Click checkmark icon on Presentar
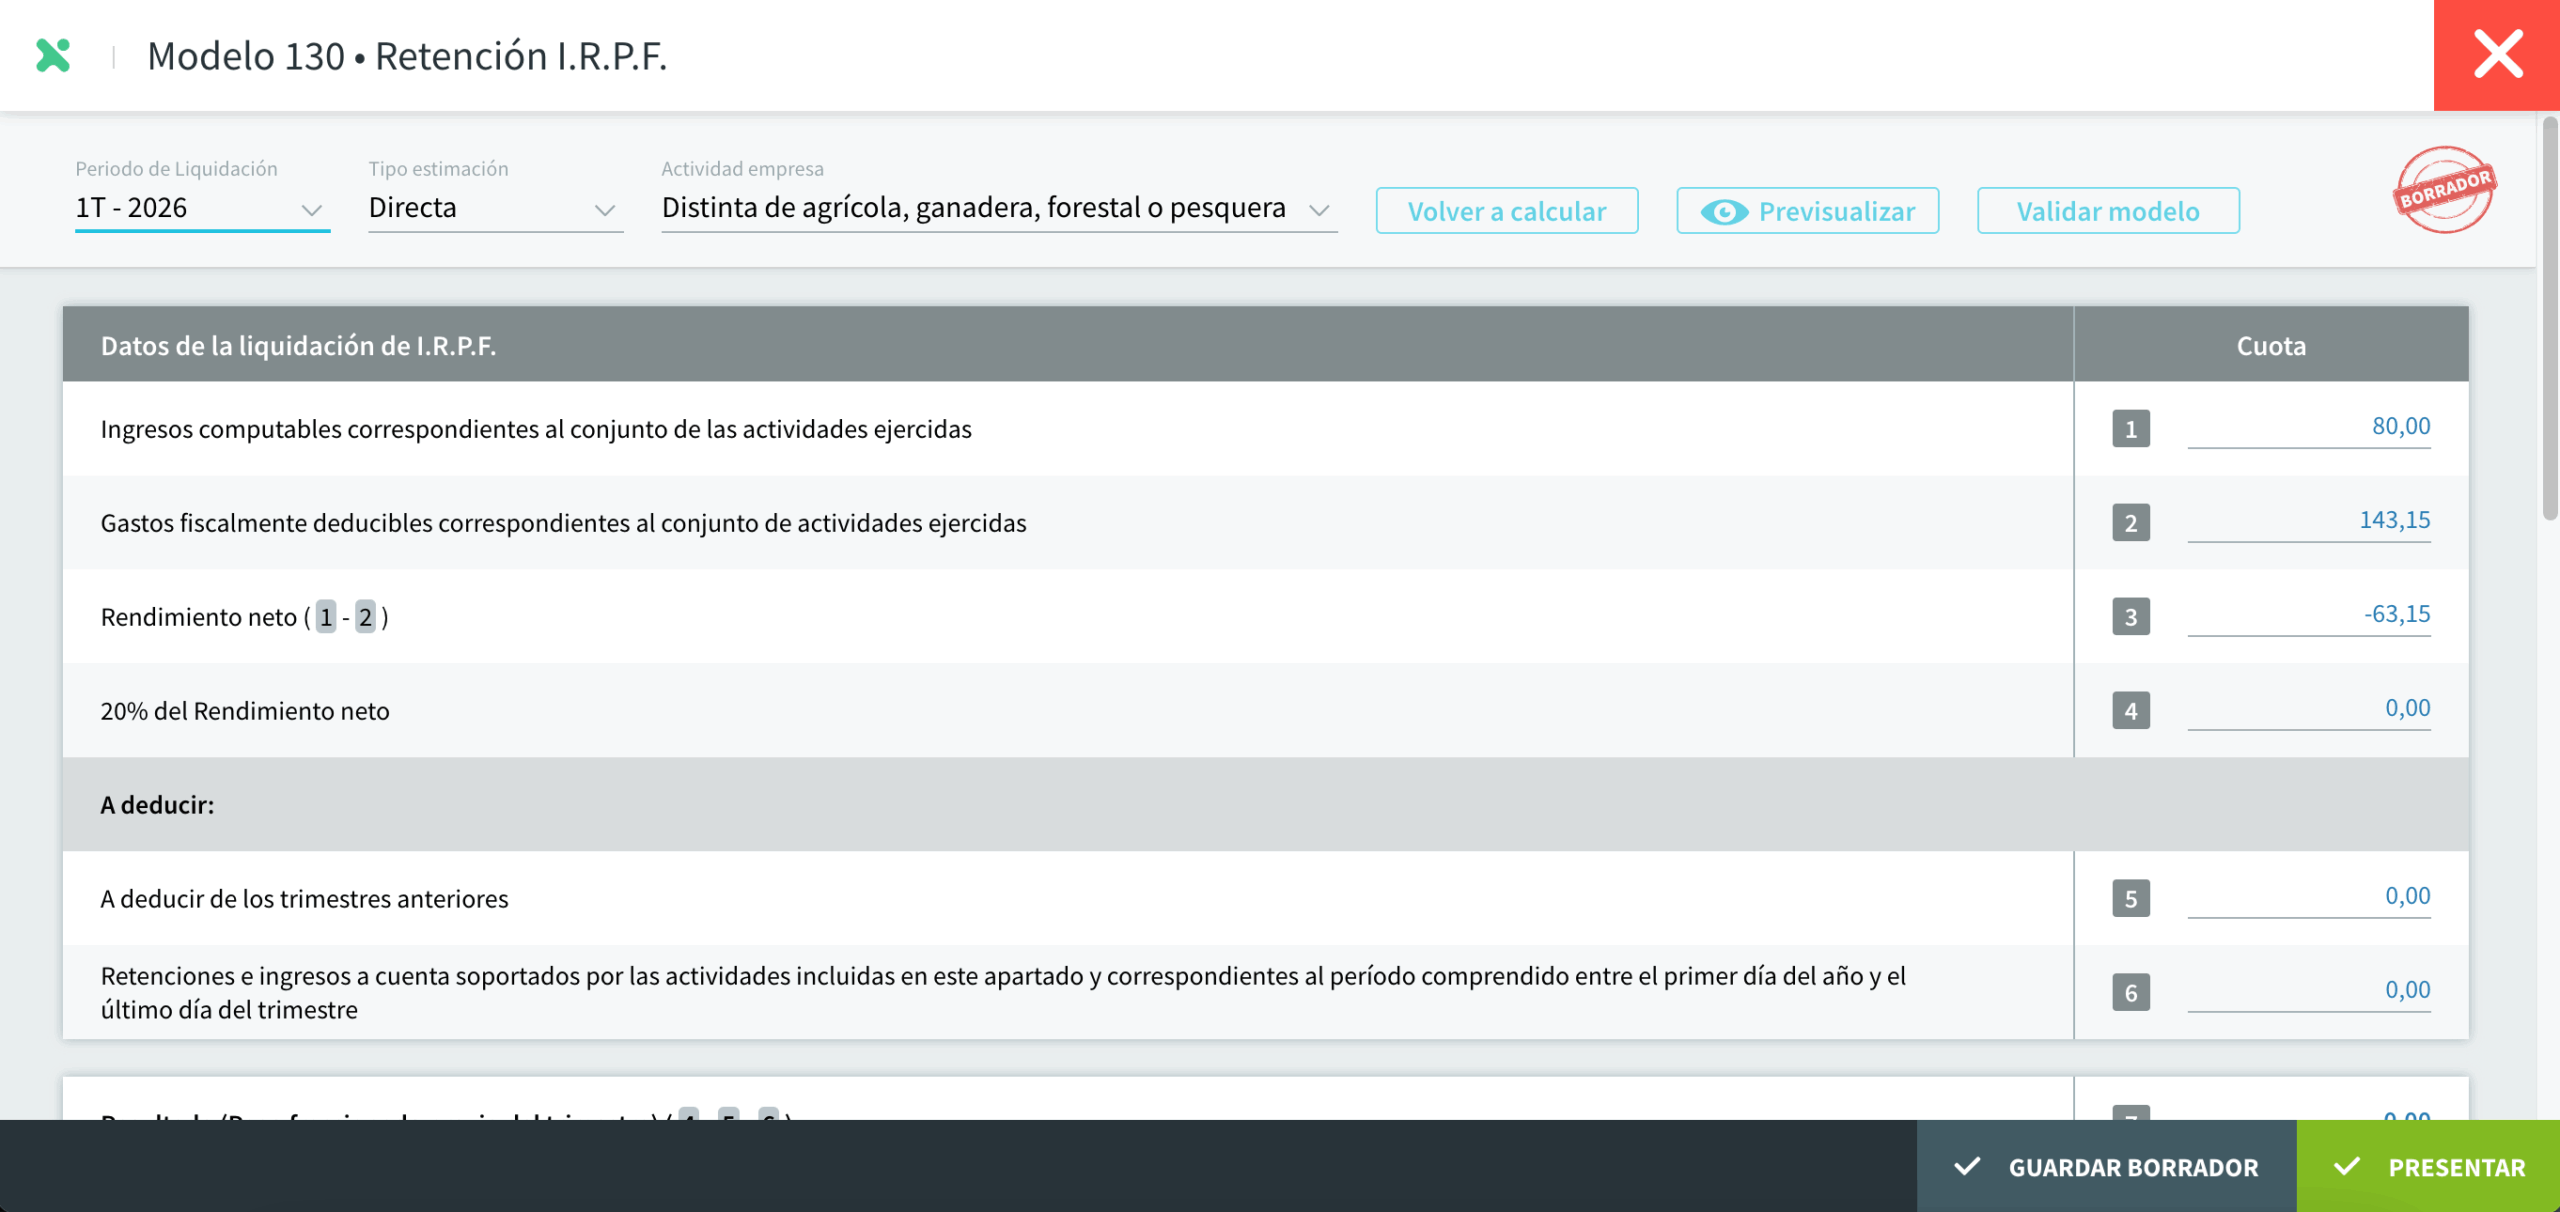The width and height of the screenshot is (2560, 1212). [2347, 1167]
